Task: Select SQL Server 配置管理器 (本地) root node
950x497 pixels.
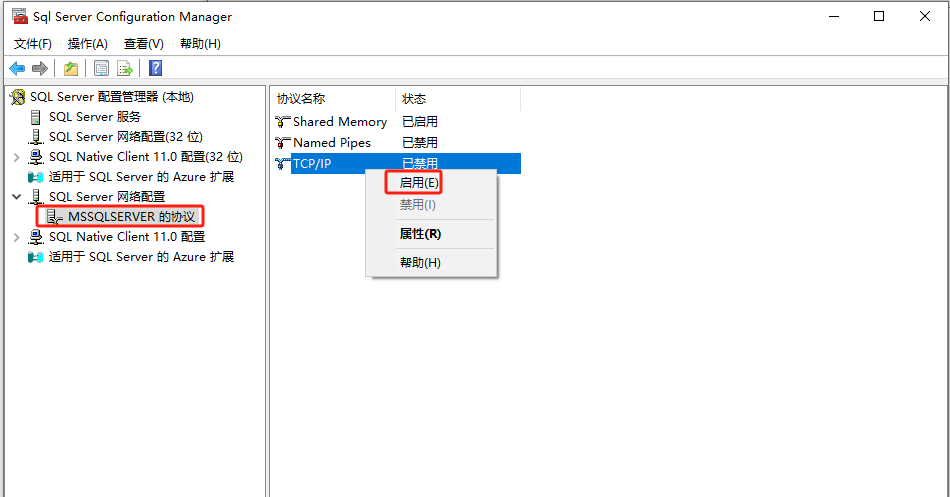Action: tap(112, 97)
